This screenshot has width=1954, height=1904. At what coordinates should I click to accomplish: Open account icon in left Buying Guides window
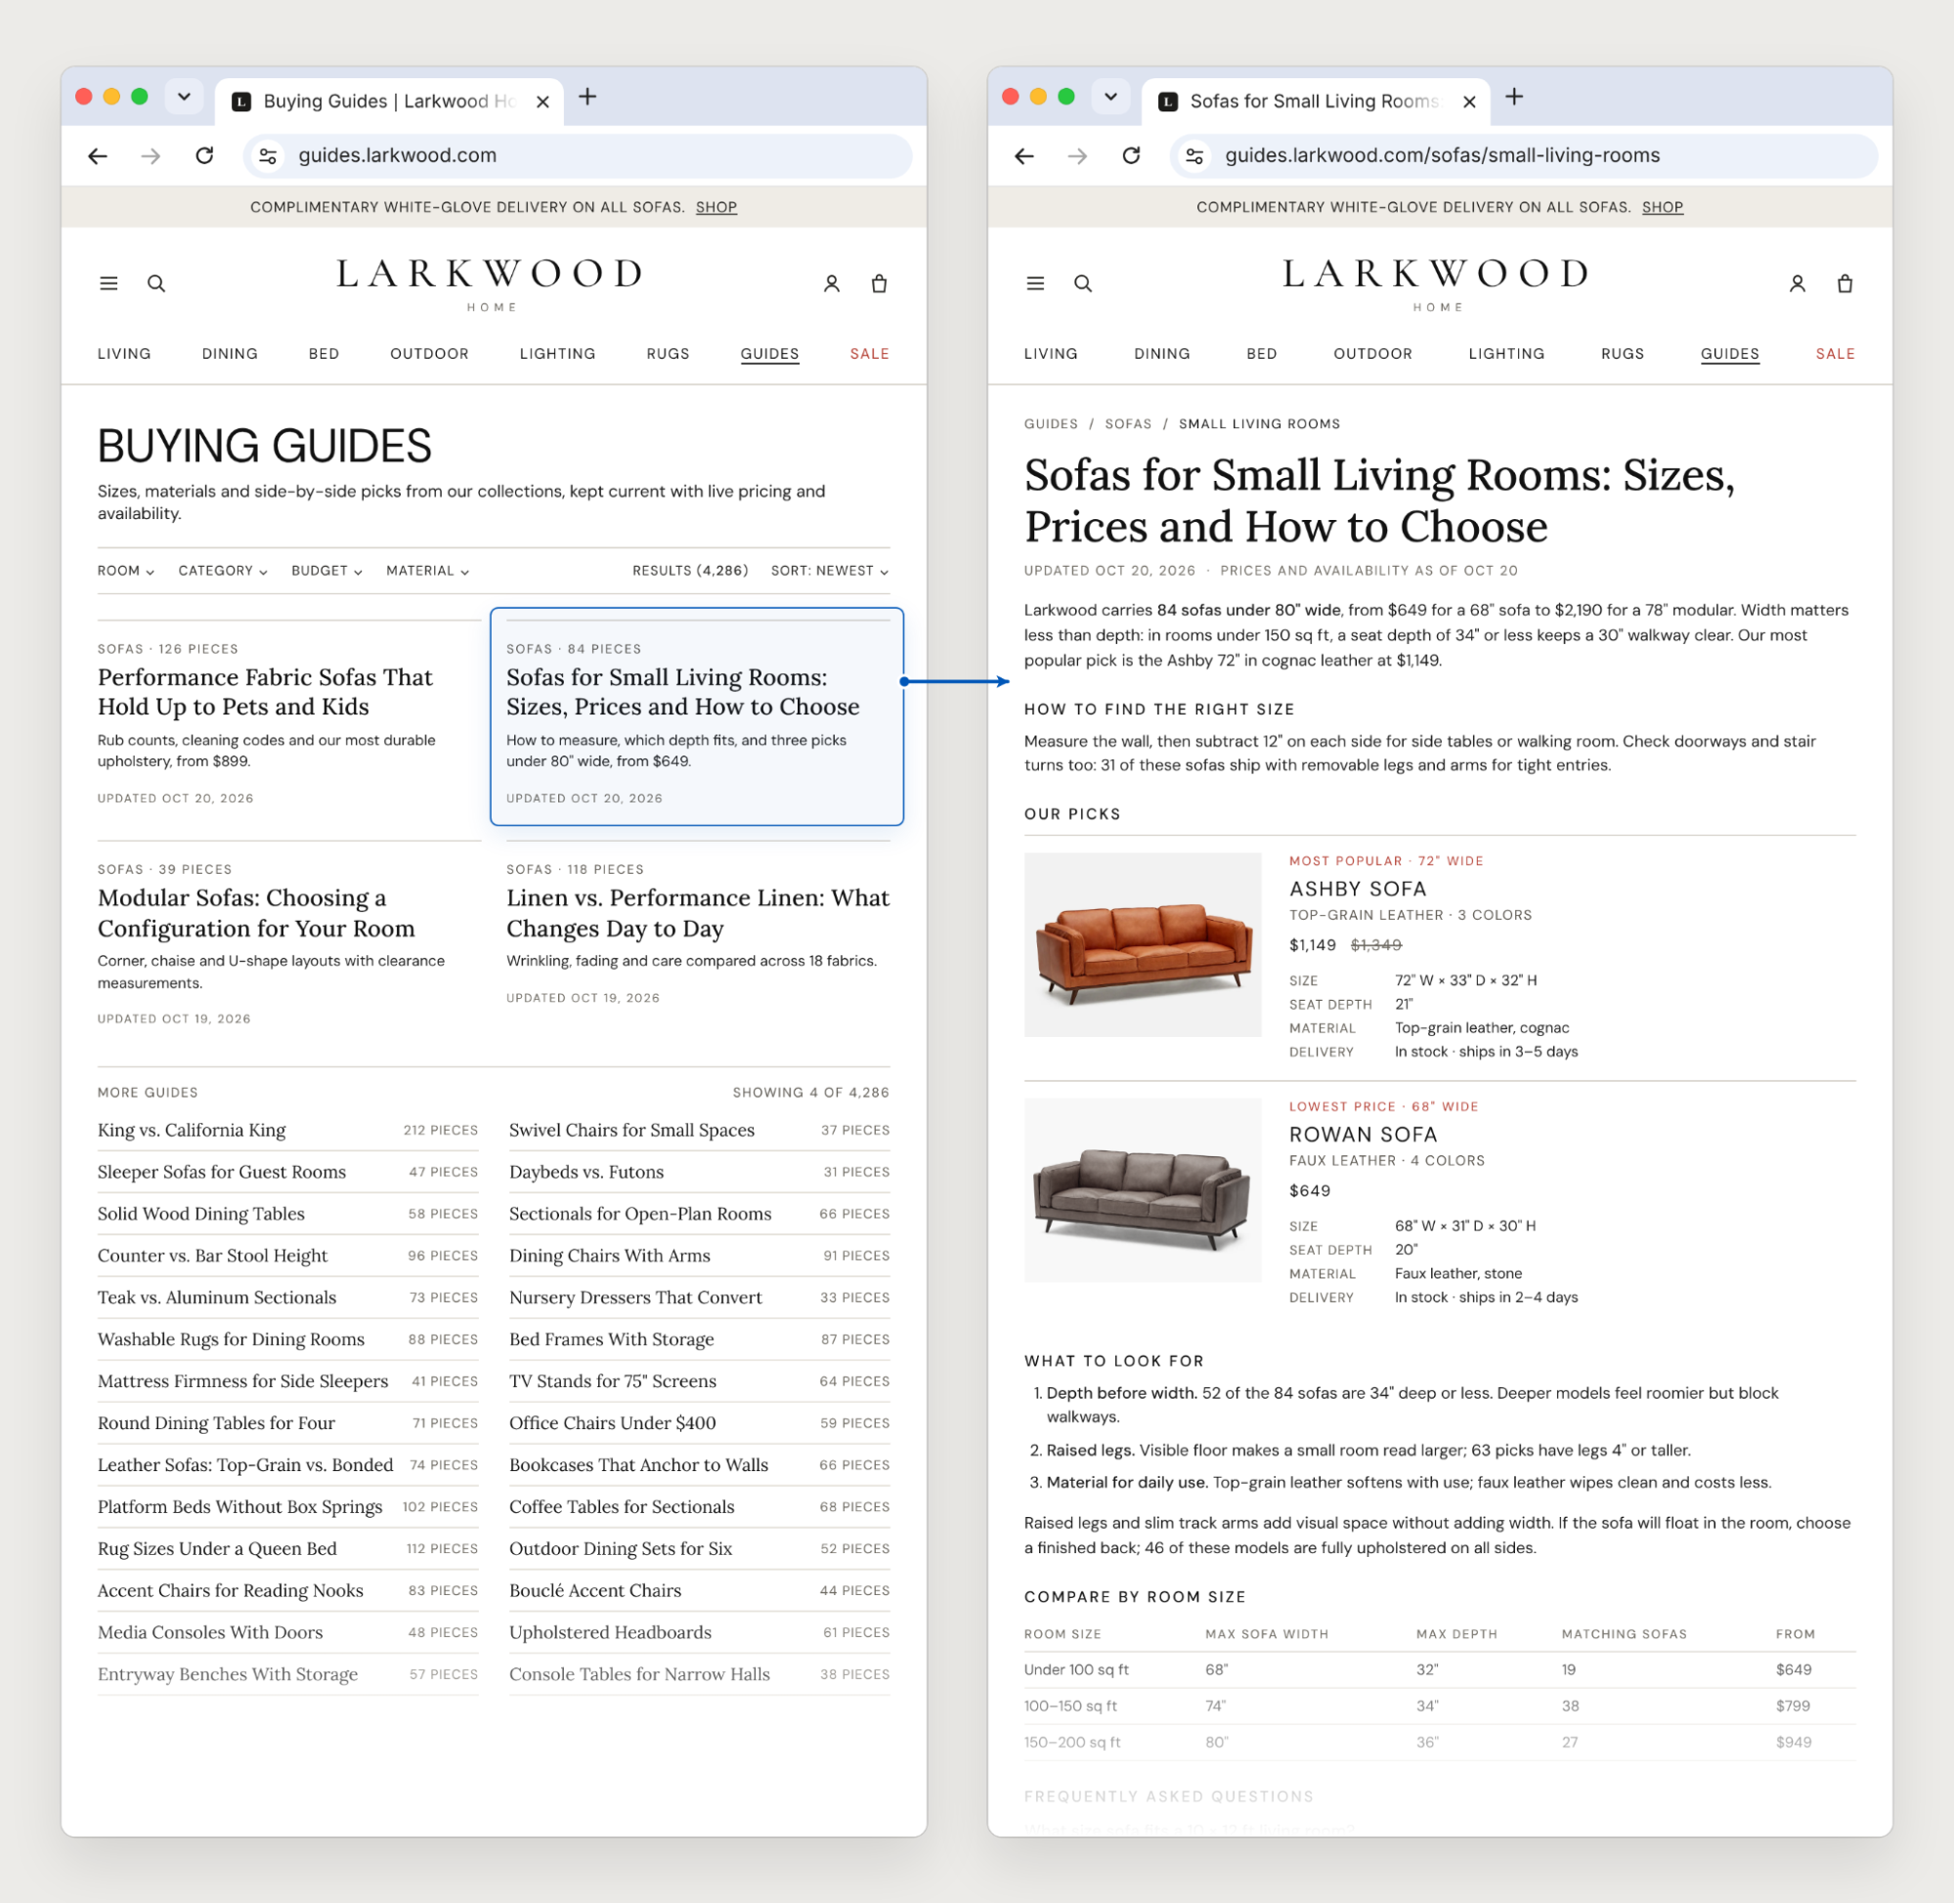pyautogui.click(x=832, y=284)
